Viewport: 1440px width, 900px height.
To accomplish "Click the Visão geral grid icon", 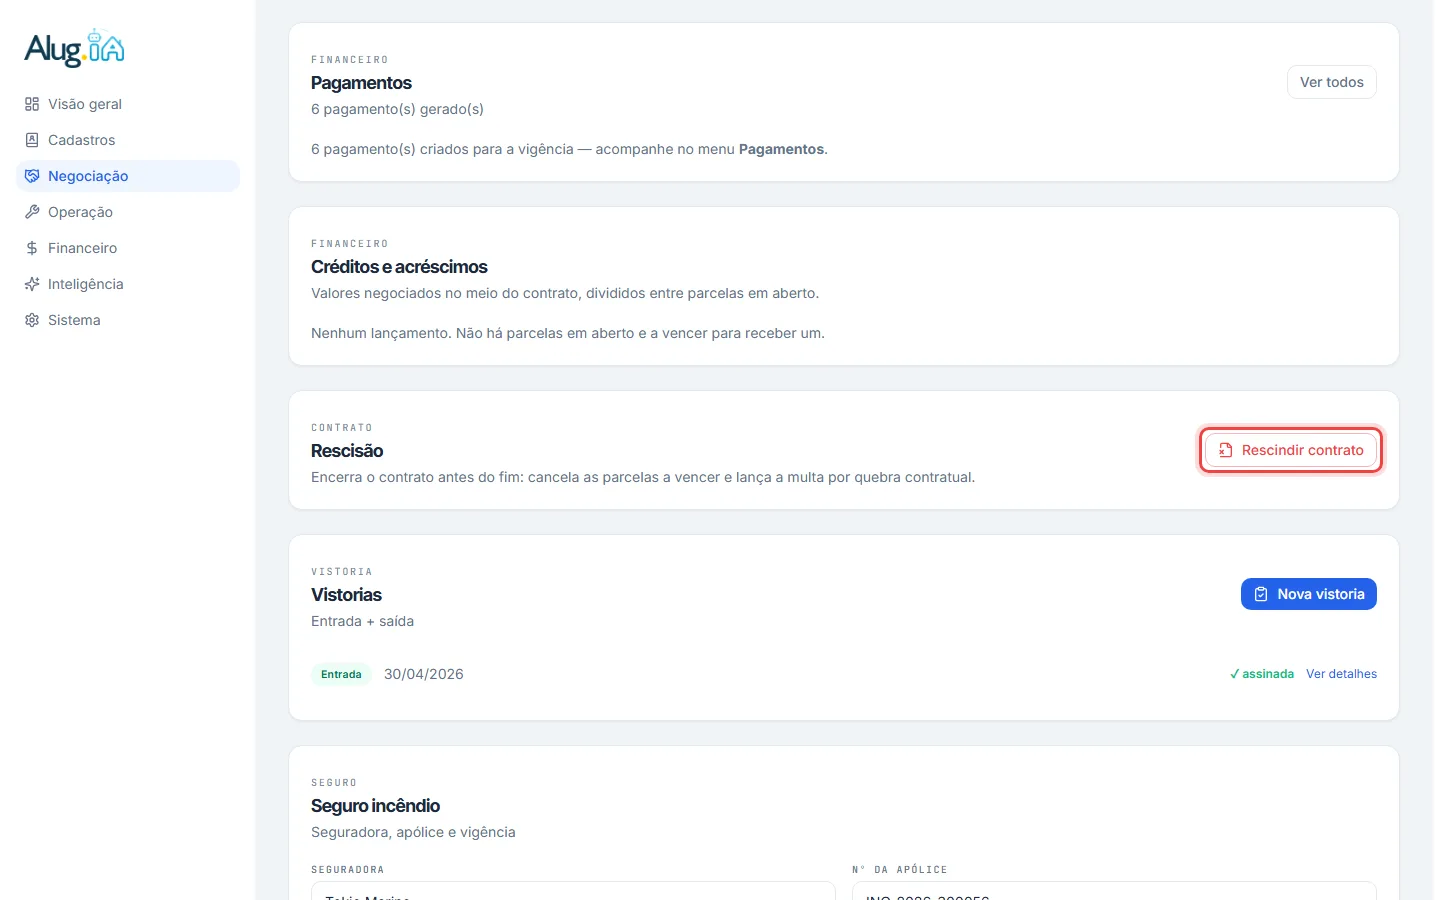I will (x=32, y=104).
